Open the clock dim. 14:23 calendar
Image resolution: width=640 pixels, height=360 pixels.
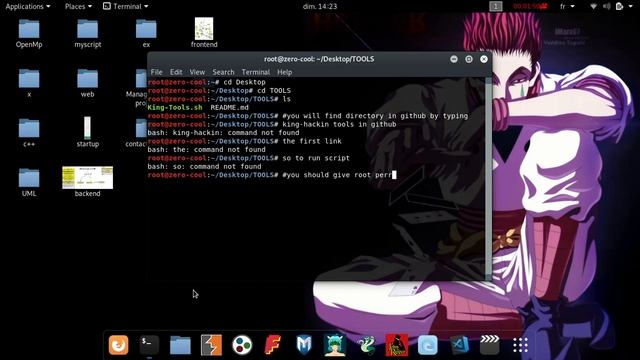click(x=320, y=6)
